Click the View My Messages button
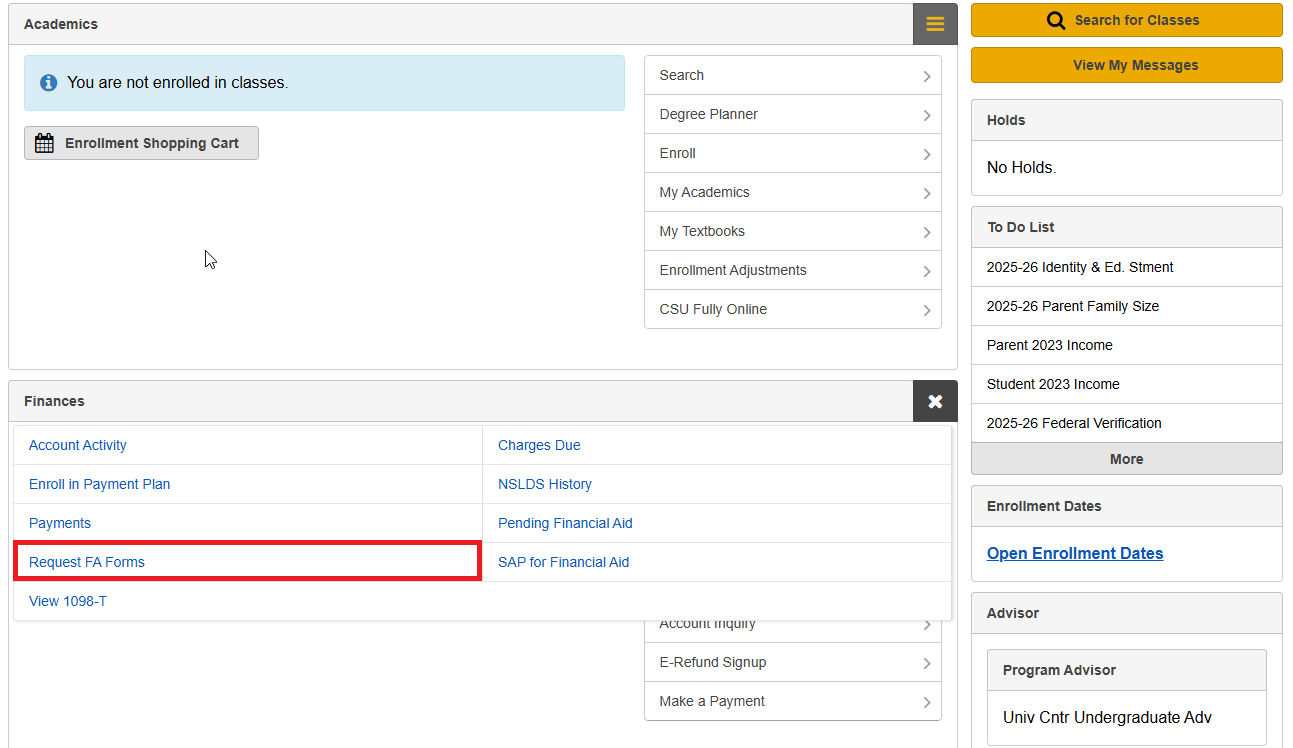 (x=1126, y=64)
